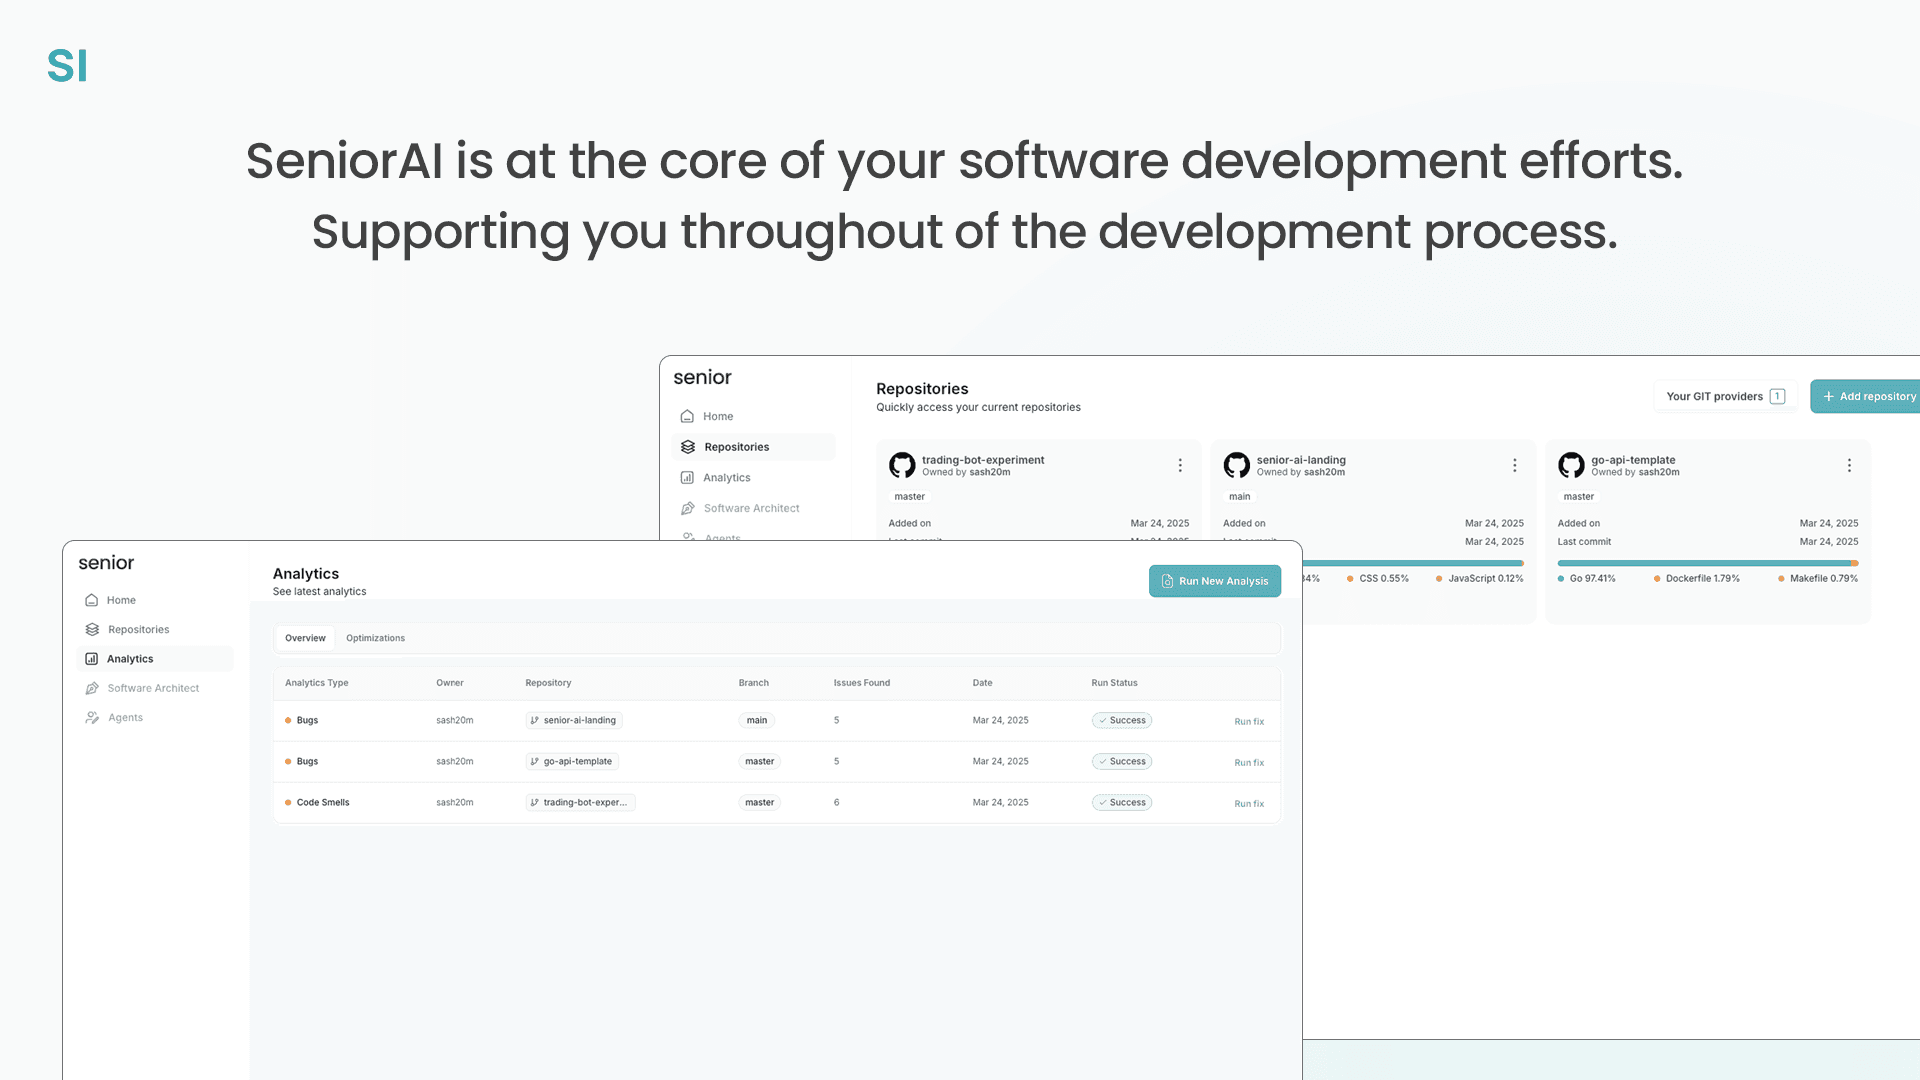Select the Repositories icon in back window sidebar

688,447
